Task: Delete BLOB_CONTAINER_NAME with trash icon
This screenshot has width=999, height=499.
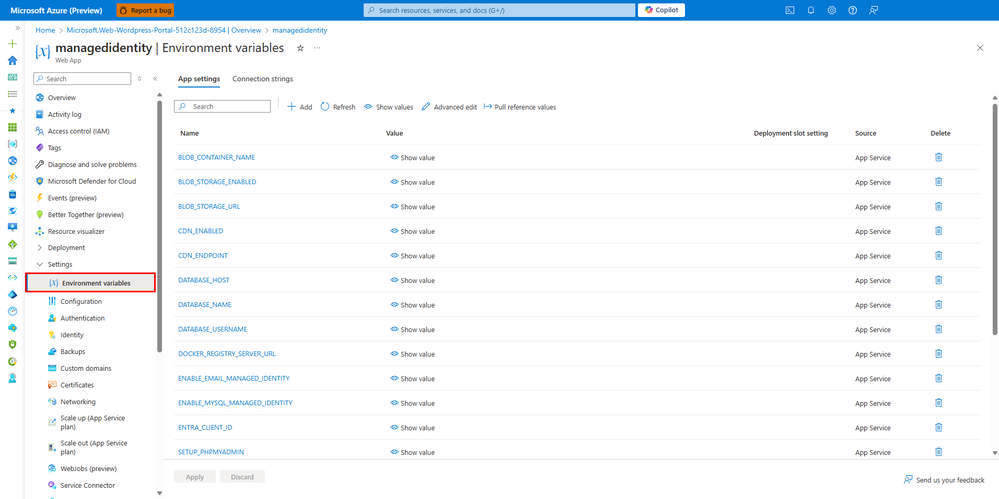Action: pos(938,157)
